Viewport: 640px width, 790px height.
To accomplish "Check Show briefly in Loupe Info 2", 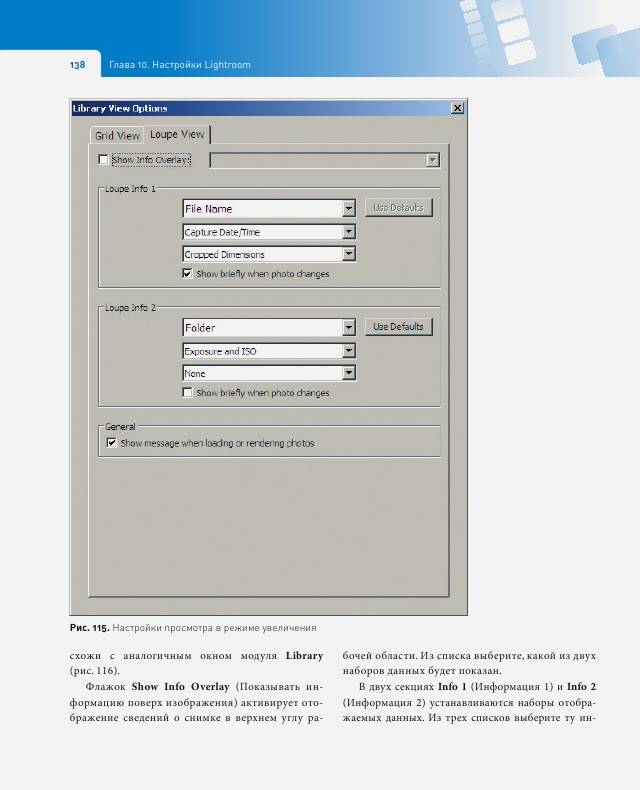I will pos(188,393).
